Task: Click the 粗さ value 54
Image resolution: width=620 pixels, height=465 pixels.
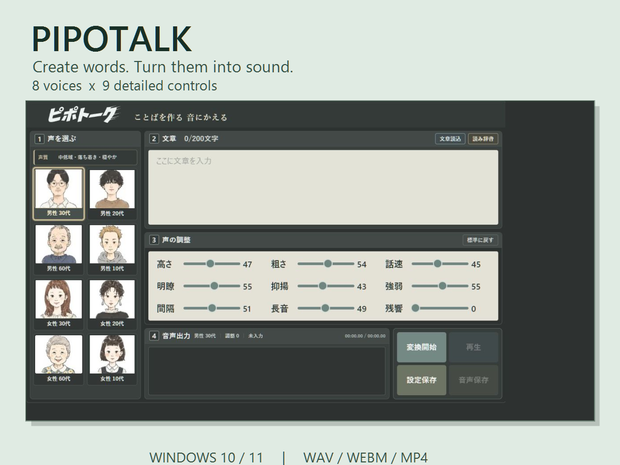Action: coord(362,264)
